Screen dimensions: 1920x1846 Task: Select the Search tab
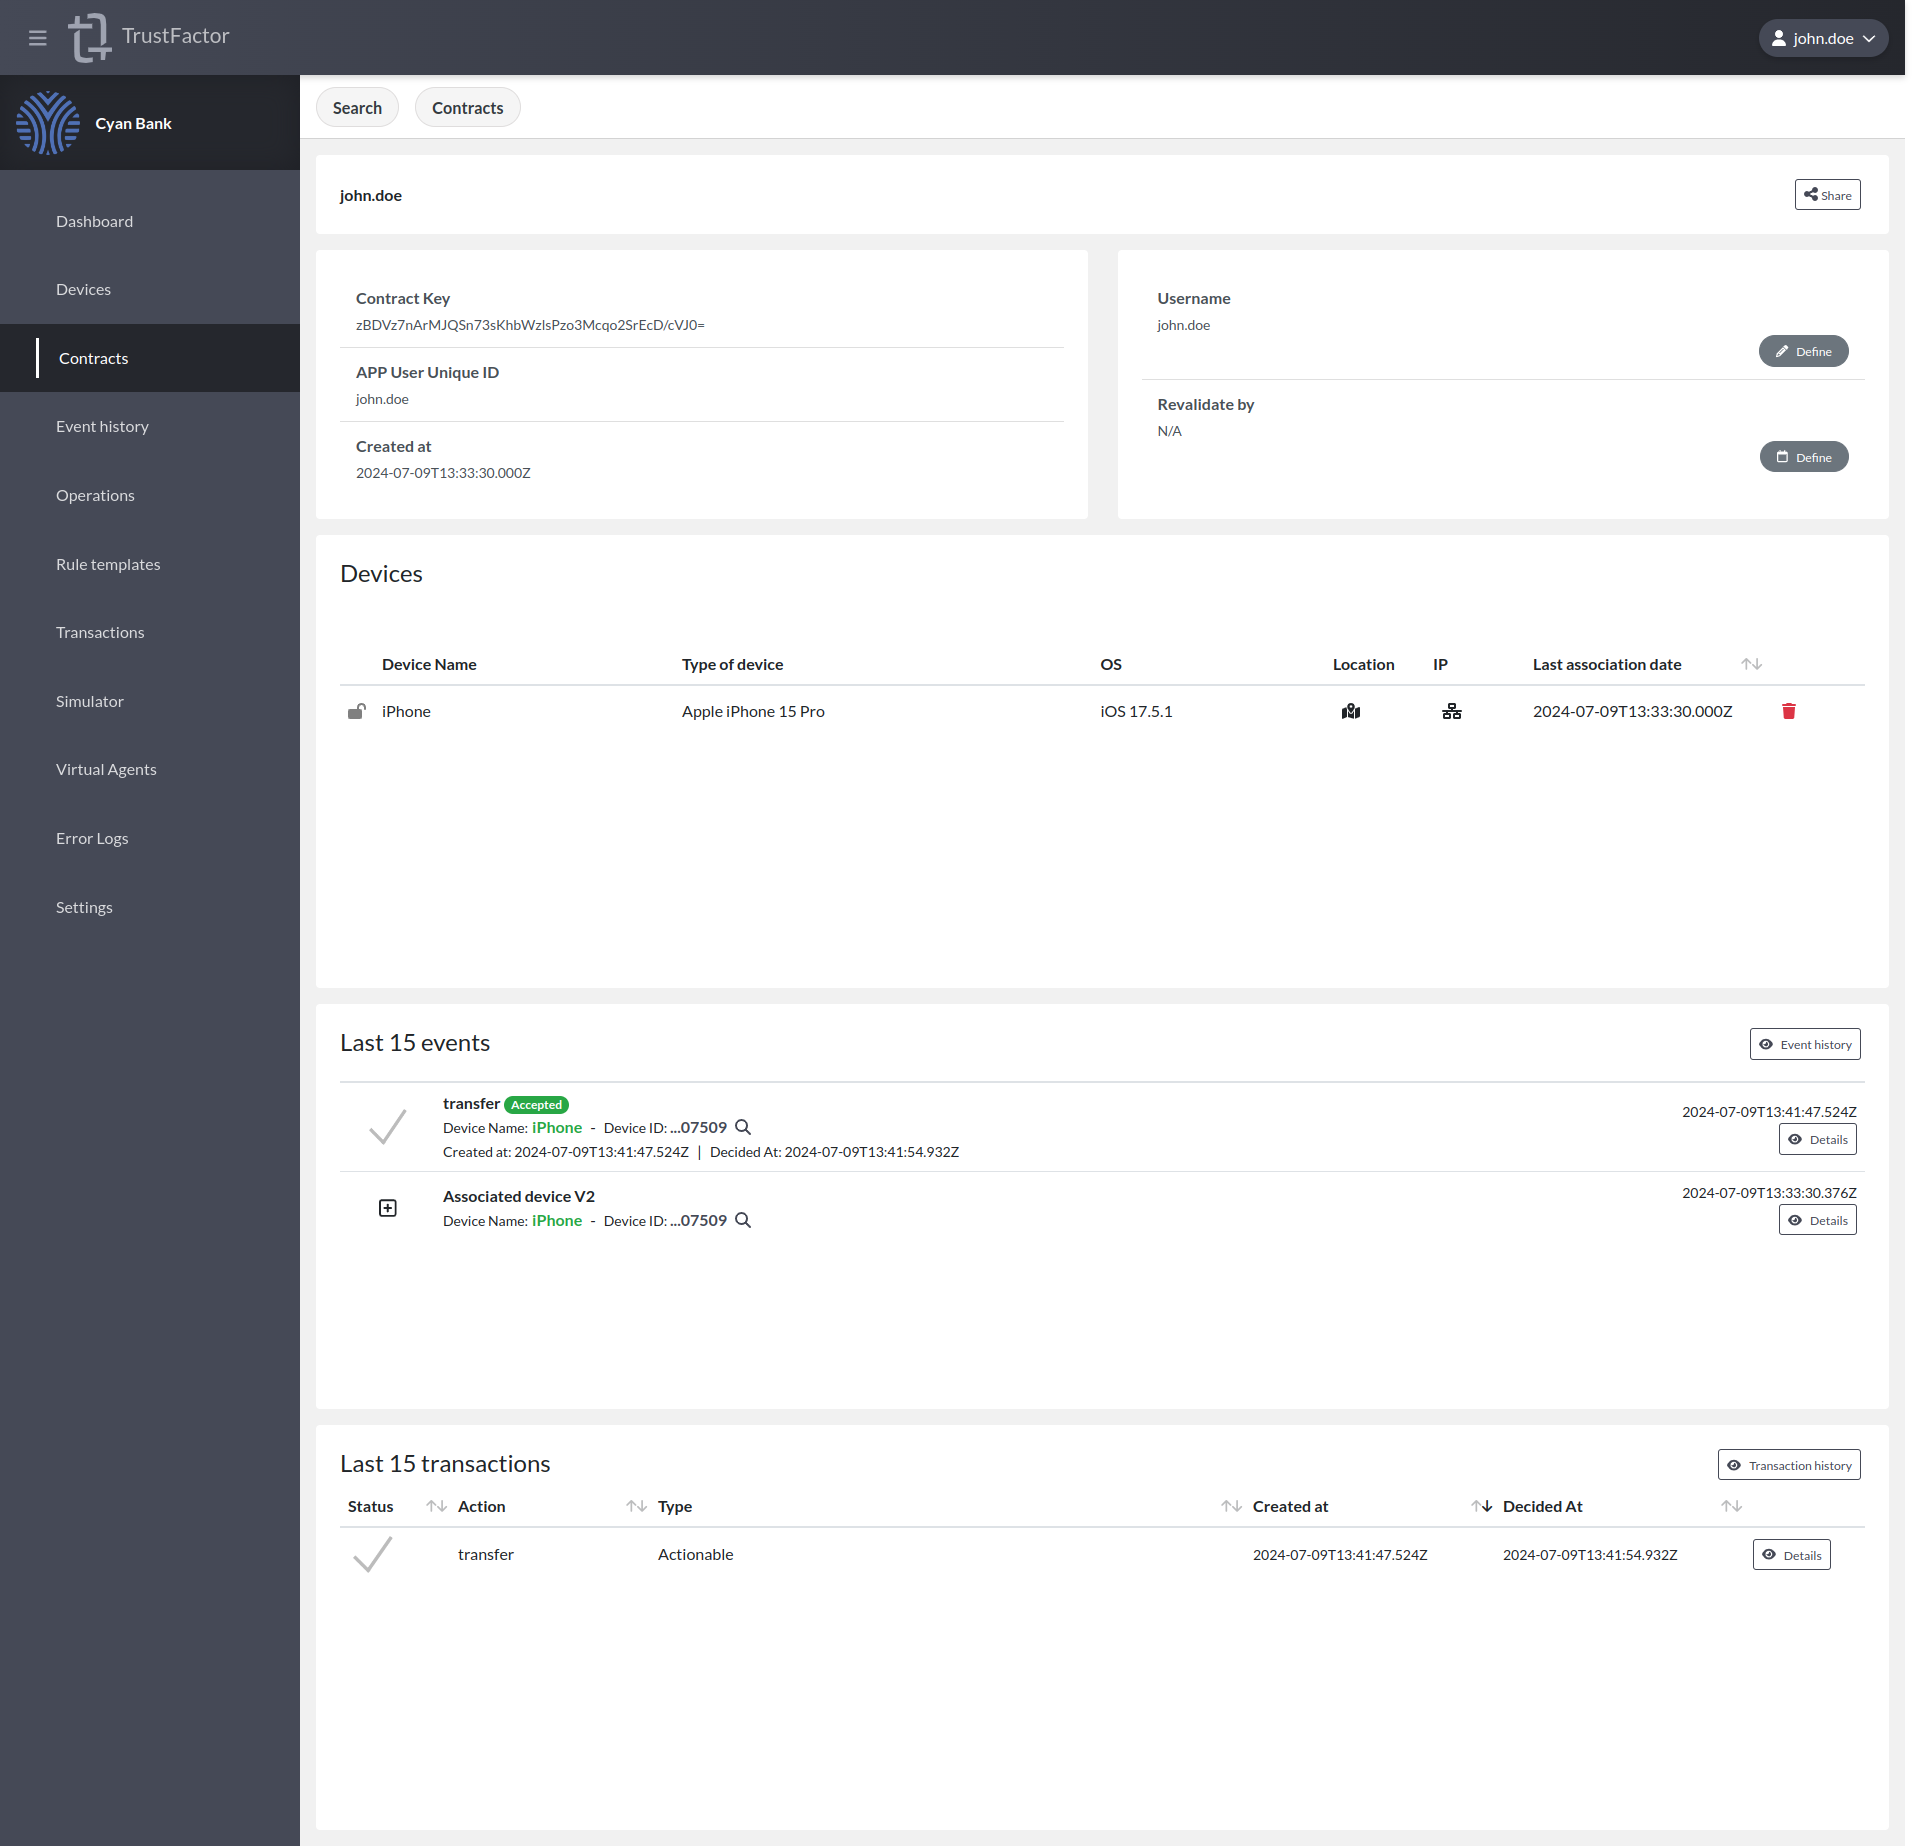(x=358, y=106)
